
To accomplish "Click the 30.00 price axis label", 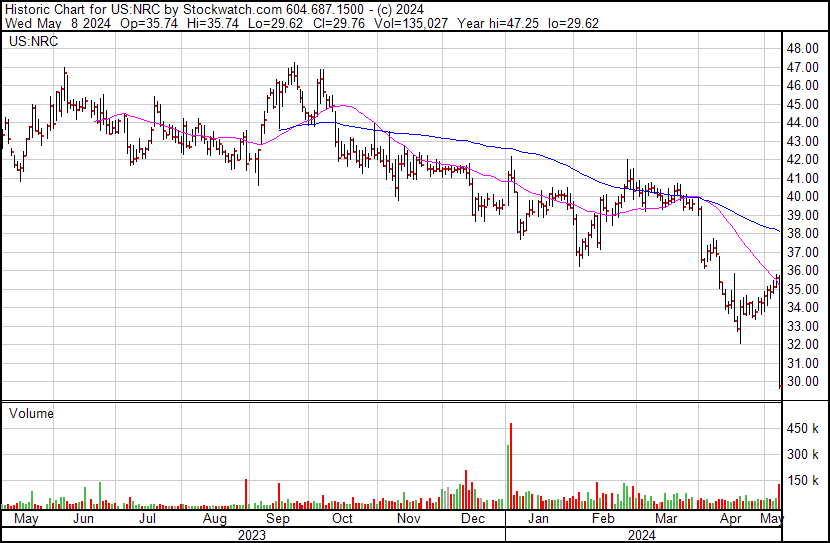I will [x=803, y=382].
